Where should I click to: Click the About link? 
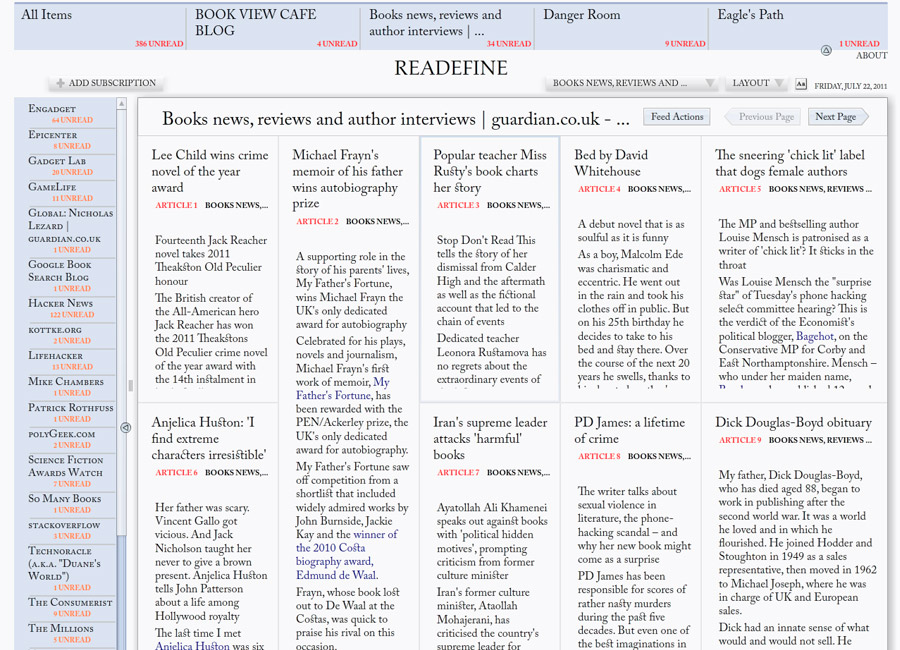(871, 56)
